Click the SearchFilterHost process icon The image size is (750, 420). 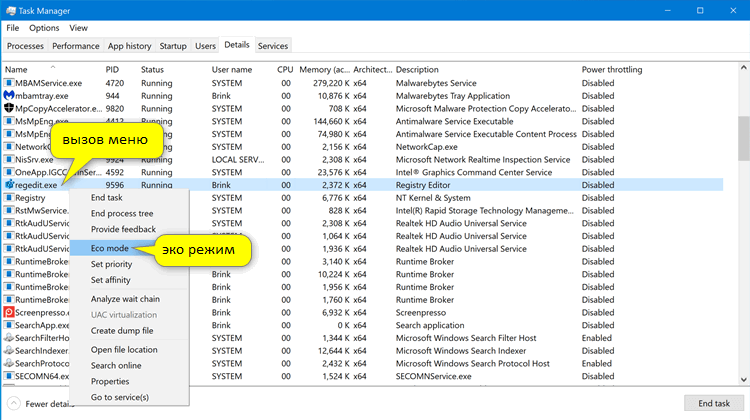pos(9,338)
